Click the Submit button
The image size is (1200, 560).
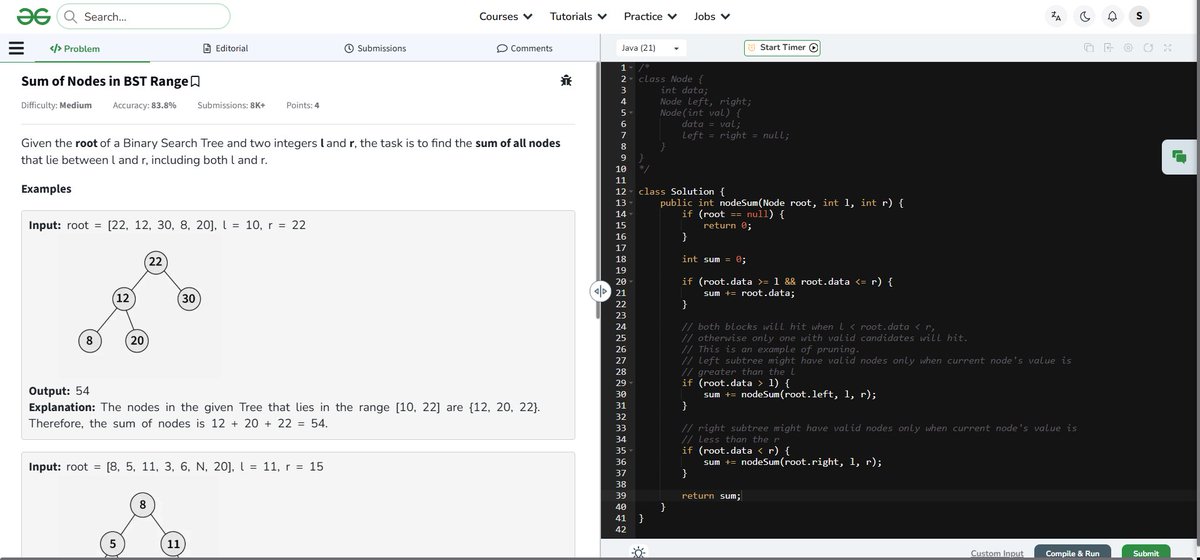(x=1146, y=552)
